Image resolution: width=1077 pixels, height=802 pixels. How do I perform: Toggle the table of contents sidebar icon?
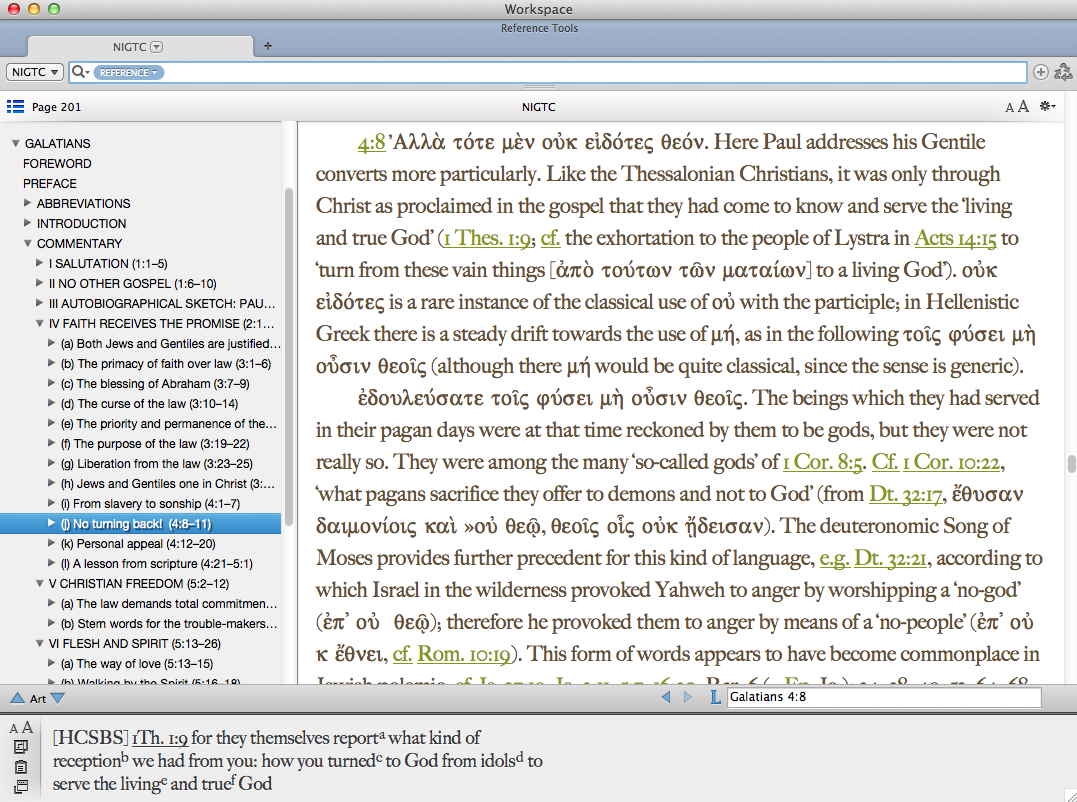coord(15,107)
